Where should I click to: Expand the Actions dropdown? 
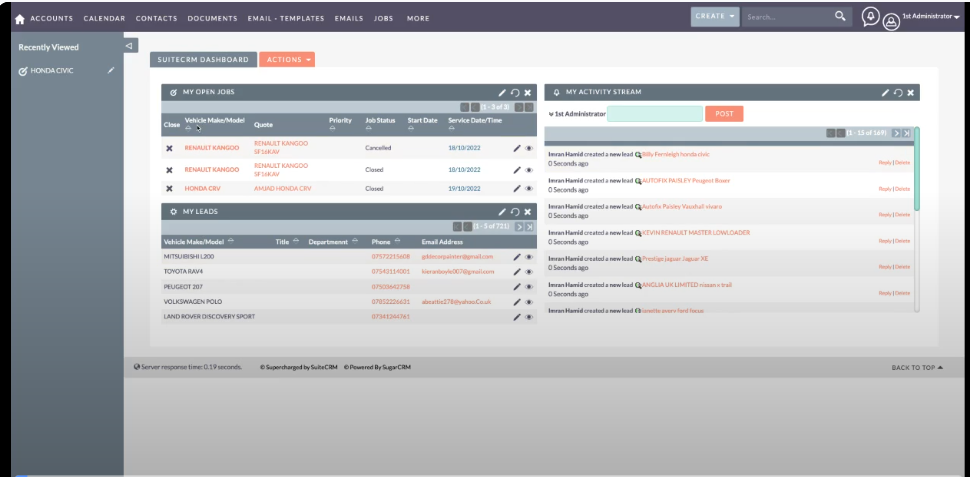(x=287, y=60)
